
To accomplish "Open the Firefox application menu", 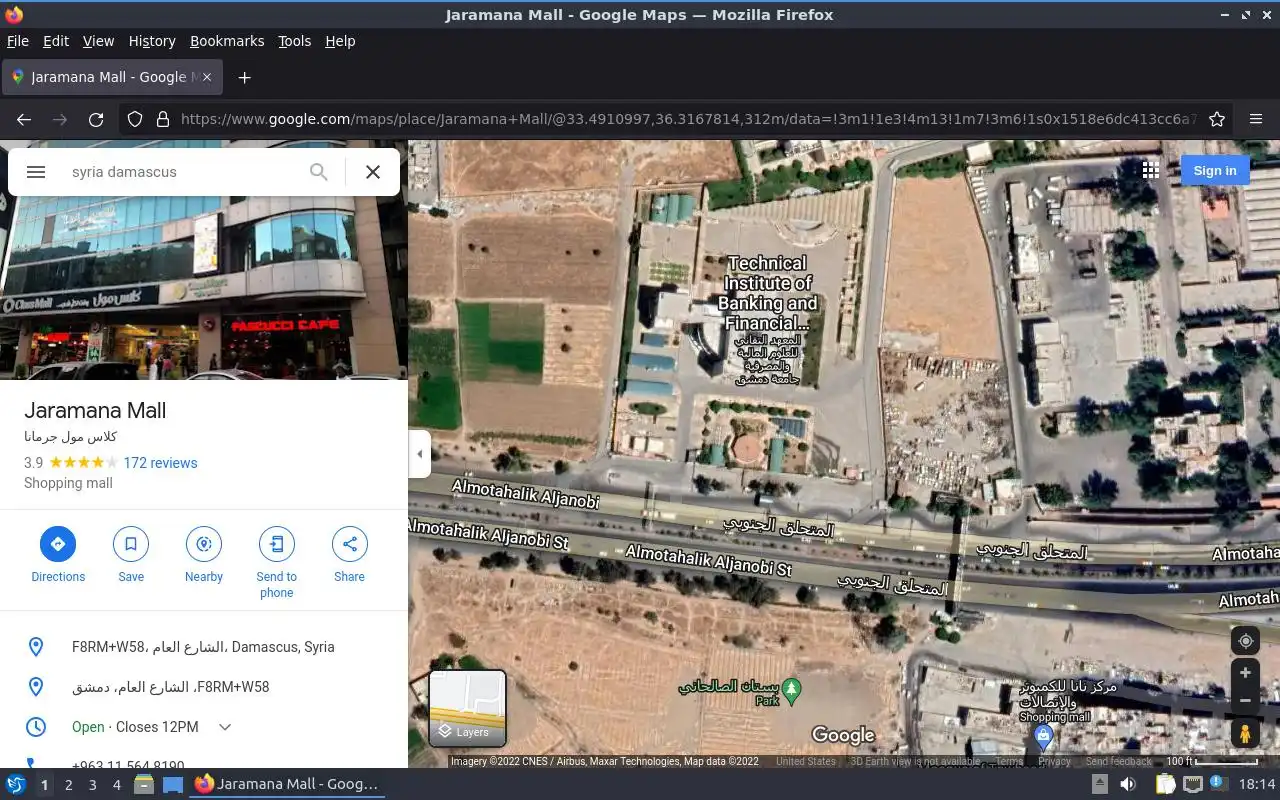I will pos(1256,119).
